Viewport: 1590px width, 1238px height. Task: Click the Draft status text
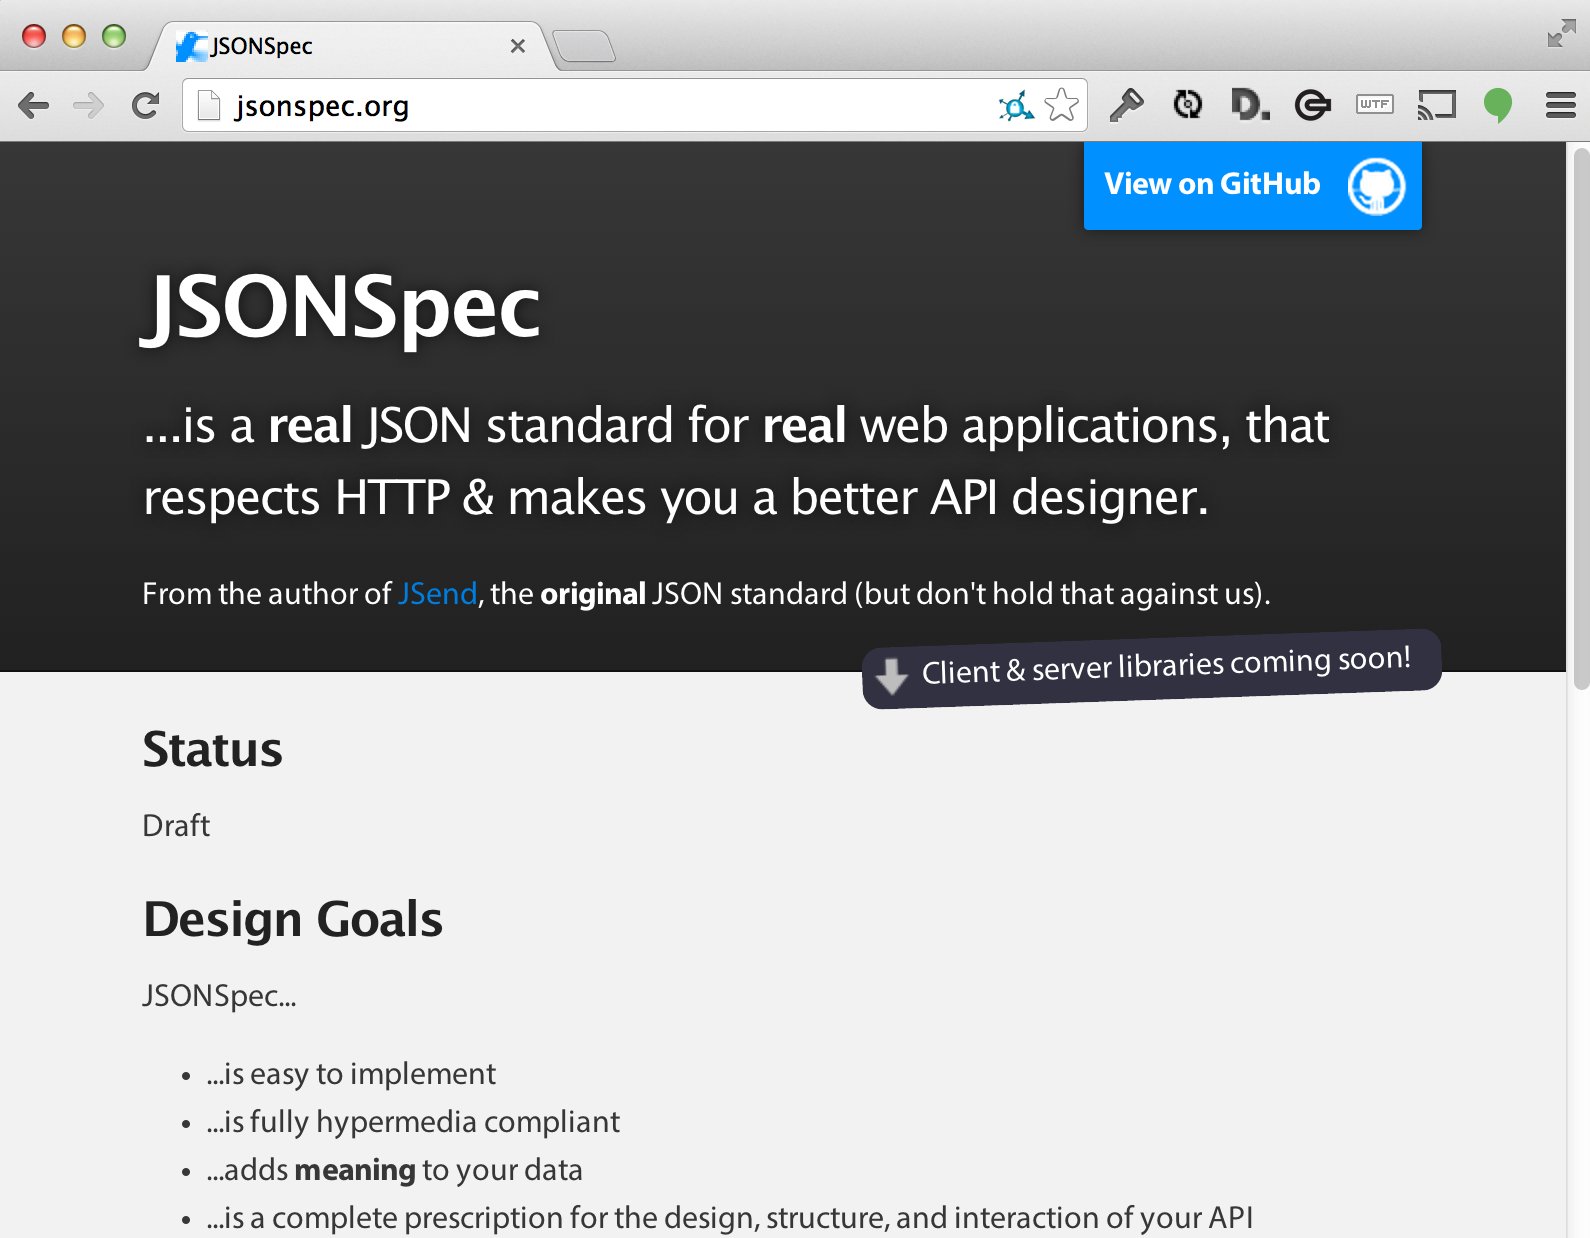click(x=176, y=826)
